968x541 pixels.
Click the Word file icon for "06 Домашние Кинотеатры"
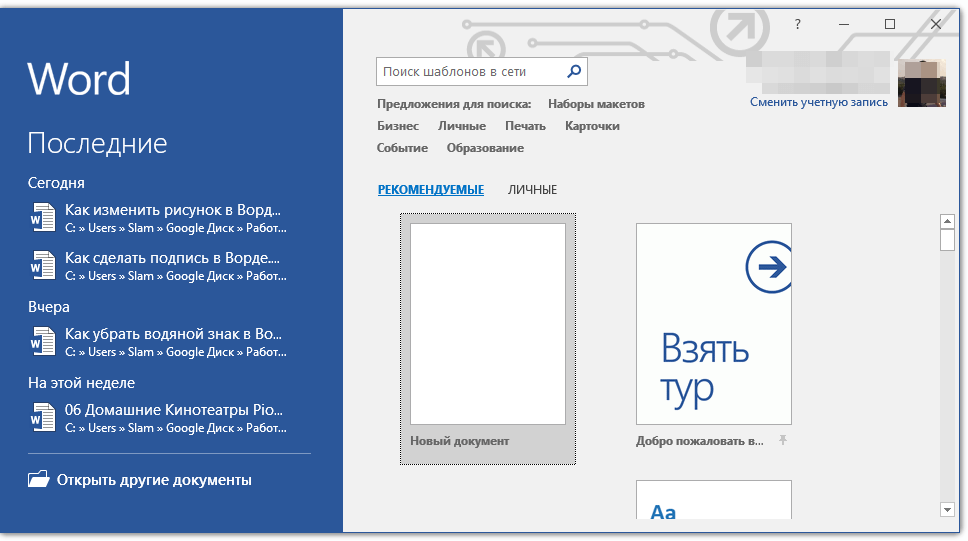tap(42, 418)
